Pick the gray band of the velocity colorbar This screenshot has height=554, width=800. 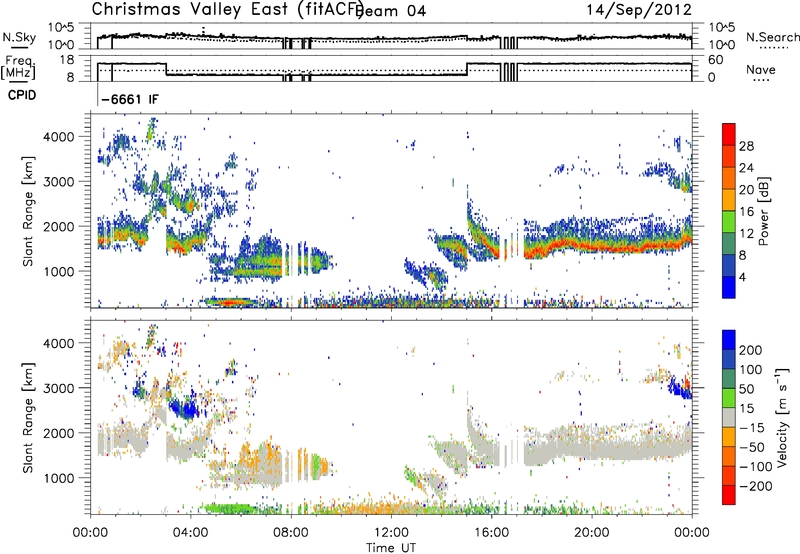pos(729,417)
